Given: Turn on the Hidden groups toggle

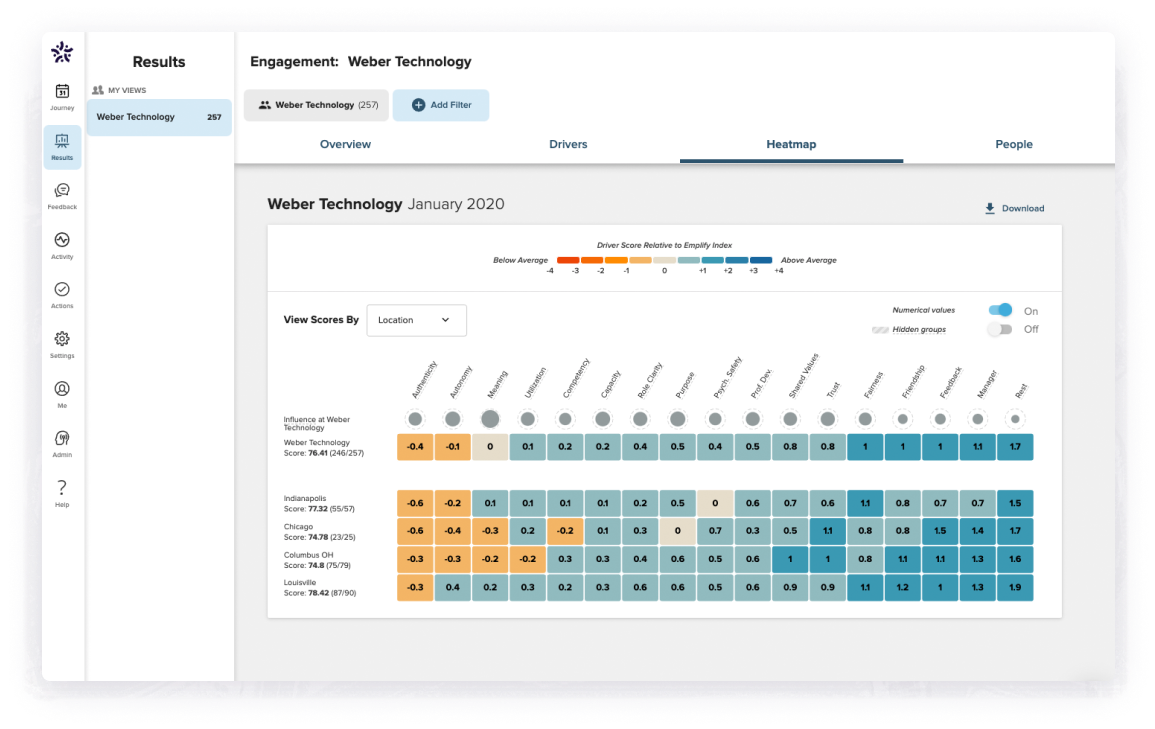Looking at the screenshot, I should click(1000, 329).
